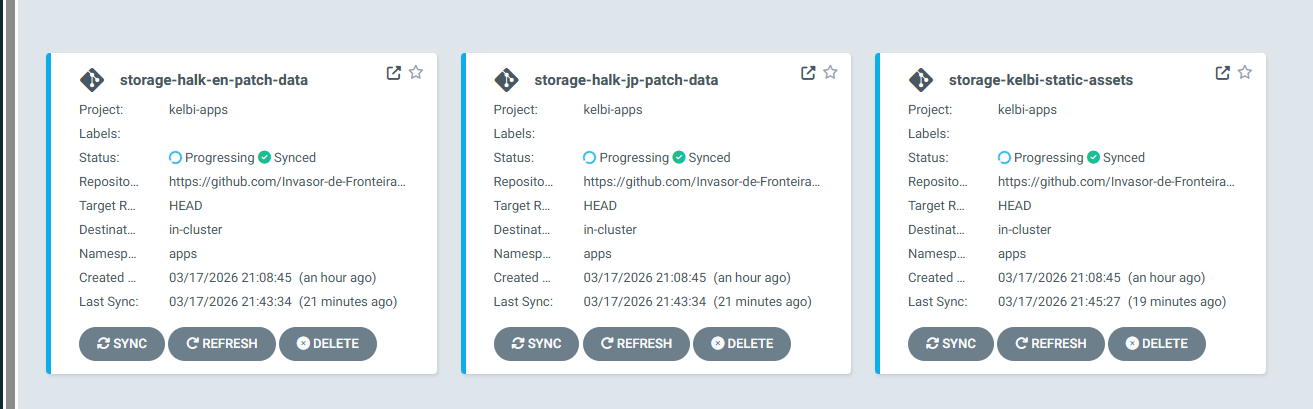Screen dimensions: 1313x409
Task: Open the storage-halk-jp-patch-data repository URL
Action: [702, 182]
